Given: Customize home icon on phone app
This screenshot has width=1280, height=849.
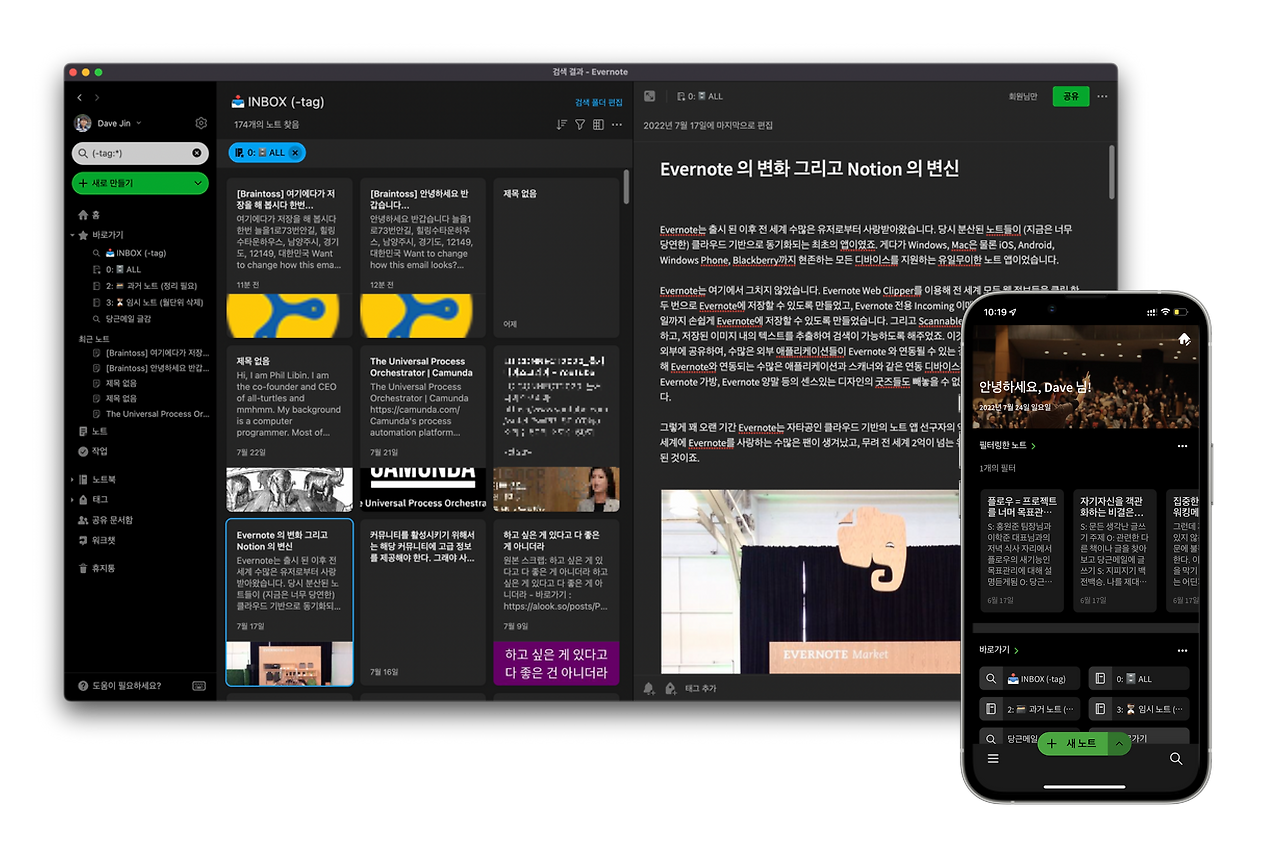Looking at the screenshot, I should (1184, 339).
